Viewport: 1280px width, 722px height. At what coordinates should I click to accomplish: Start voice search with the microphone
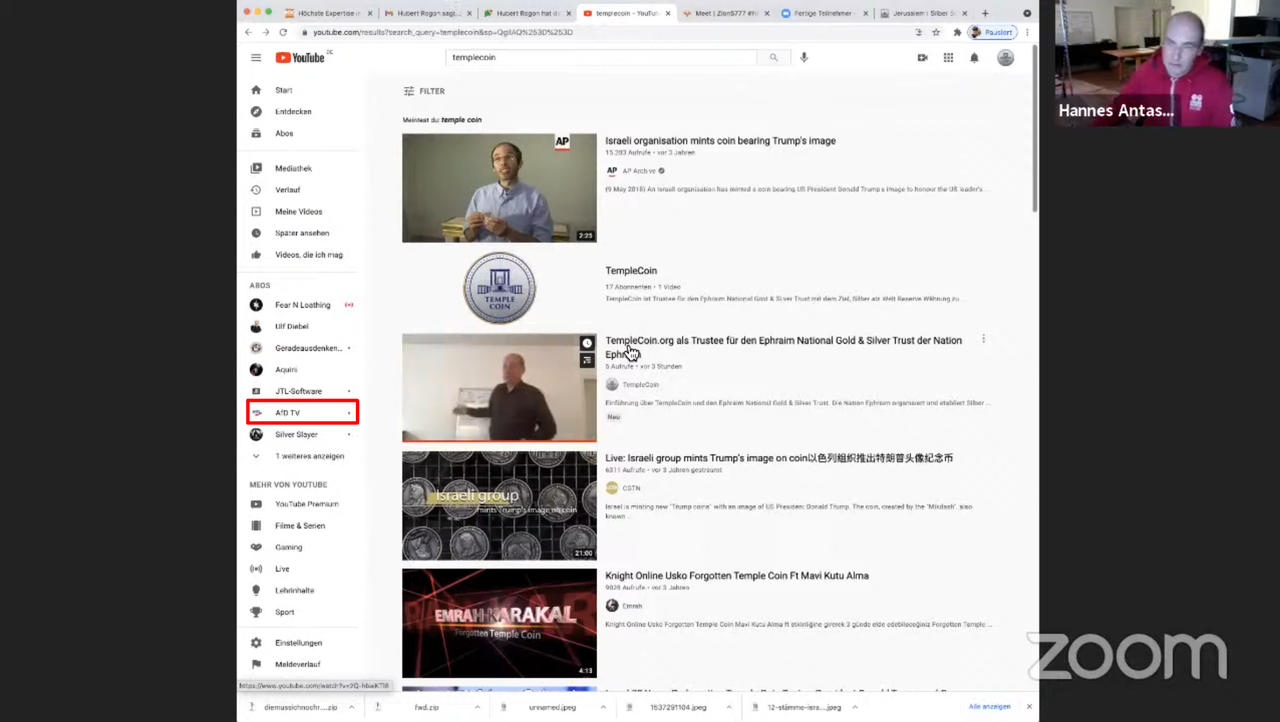(803, 58)
